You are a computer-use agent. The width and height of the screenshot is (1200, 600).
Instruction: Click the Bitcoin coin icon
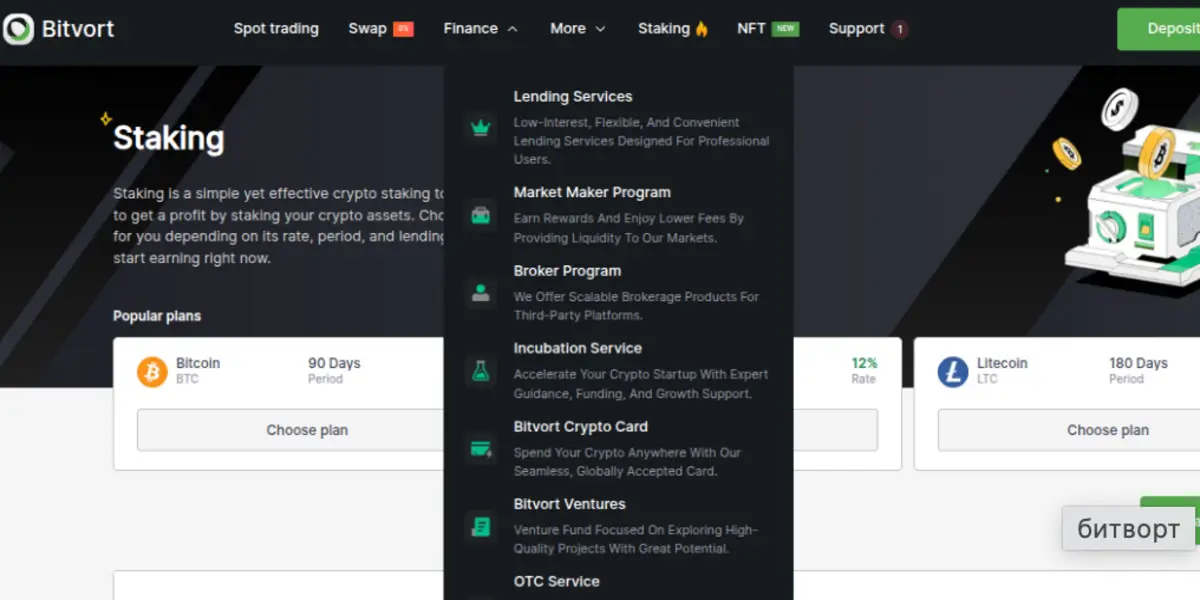153,372
